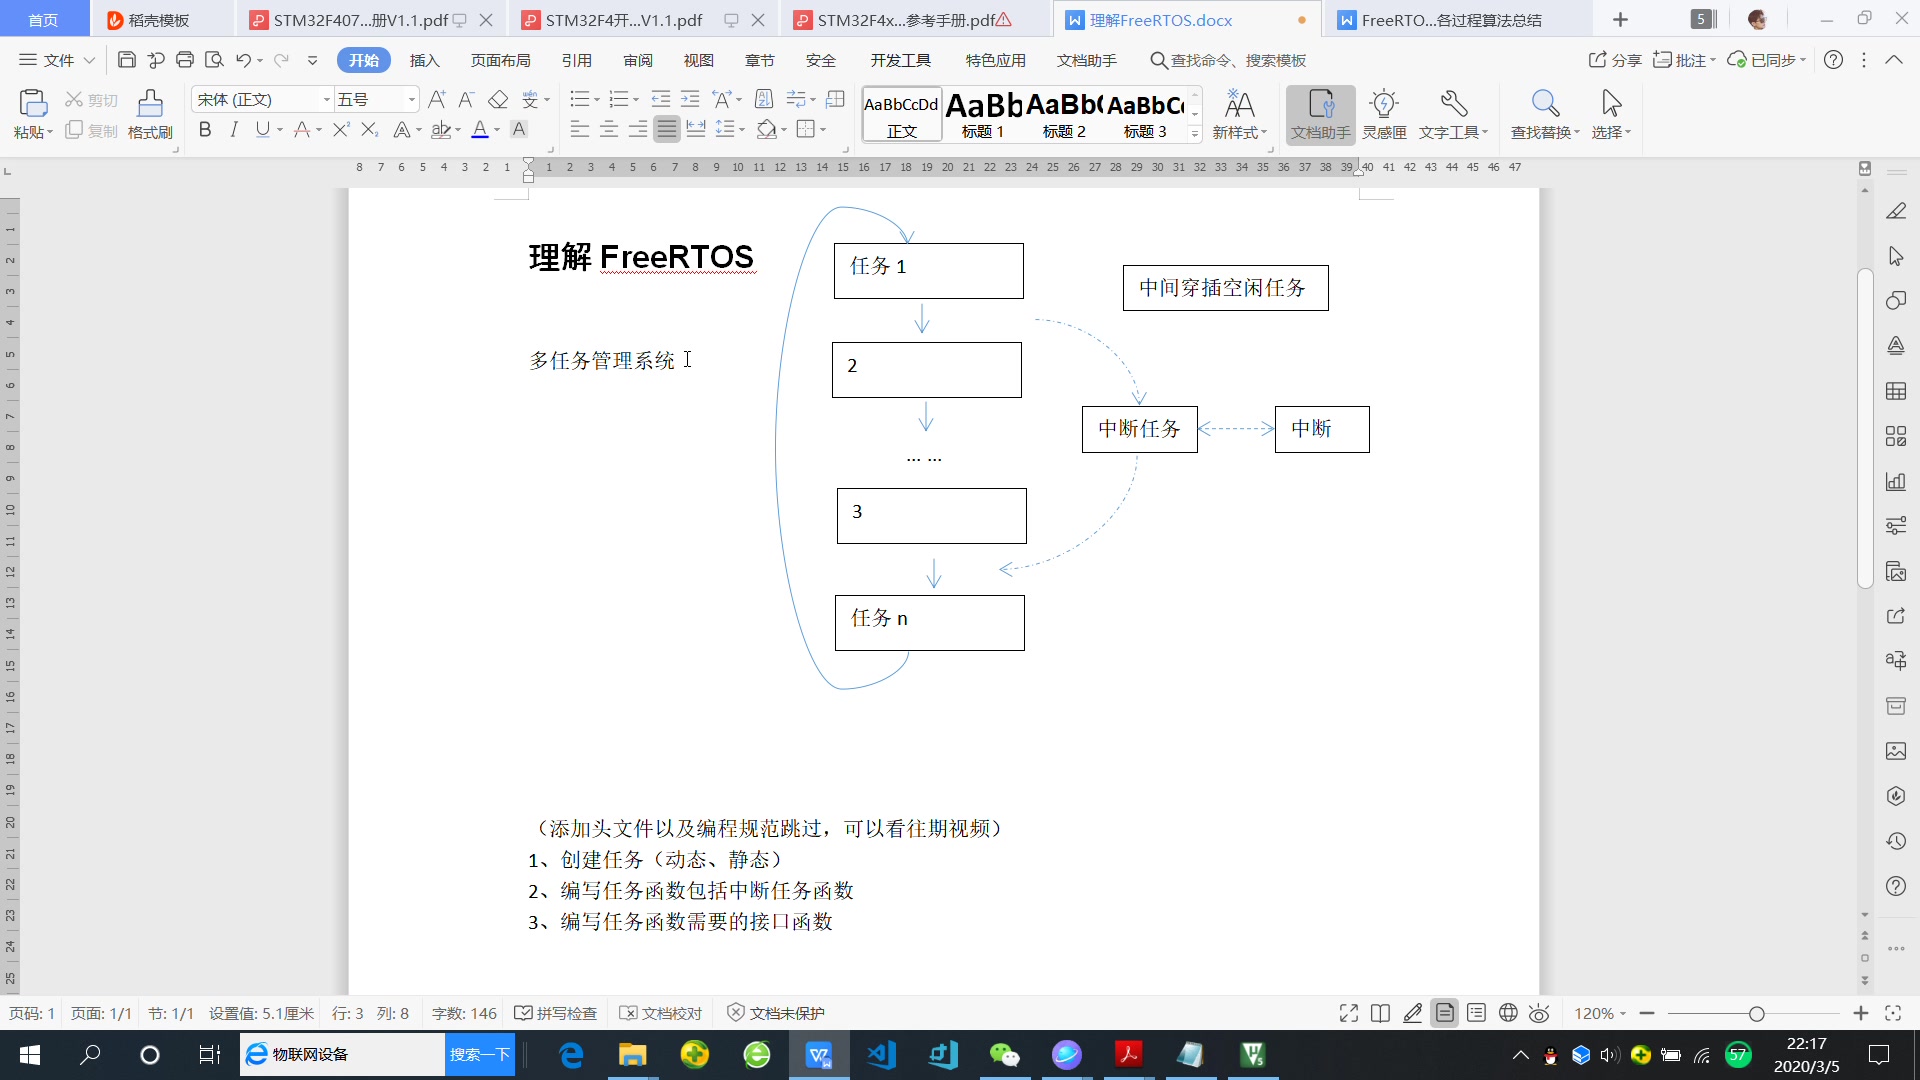Toggle page layout view in status bar
Image resolution: width=1920 pixels, height=1080 pixels.
(1444, 1013)
